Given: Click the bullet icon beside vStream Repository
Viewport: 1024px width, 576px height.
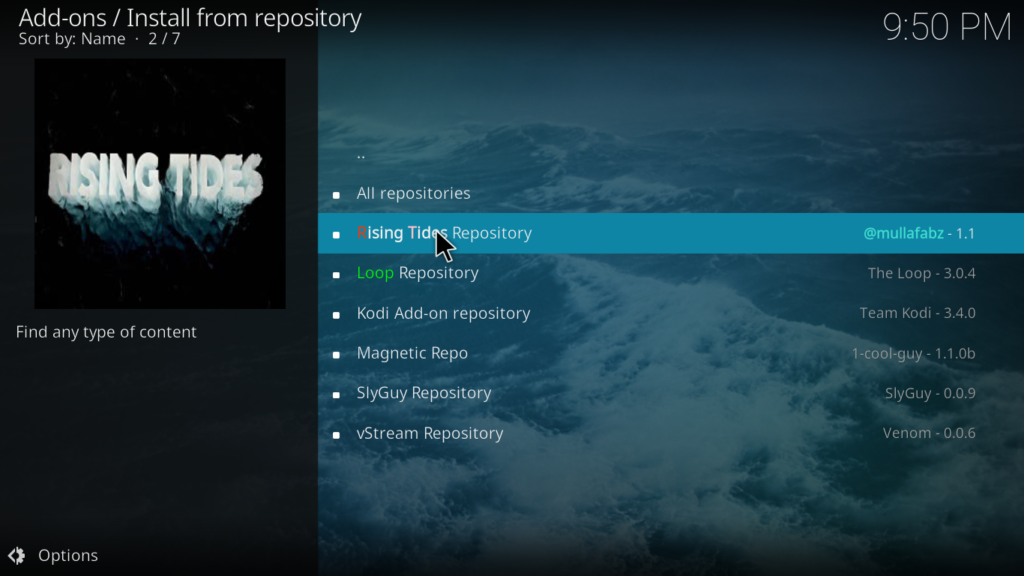Looking at the screenshot, I should pos(336,434).
